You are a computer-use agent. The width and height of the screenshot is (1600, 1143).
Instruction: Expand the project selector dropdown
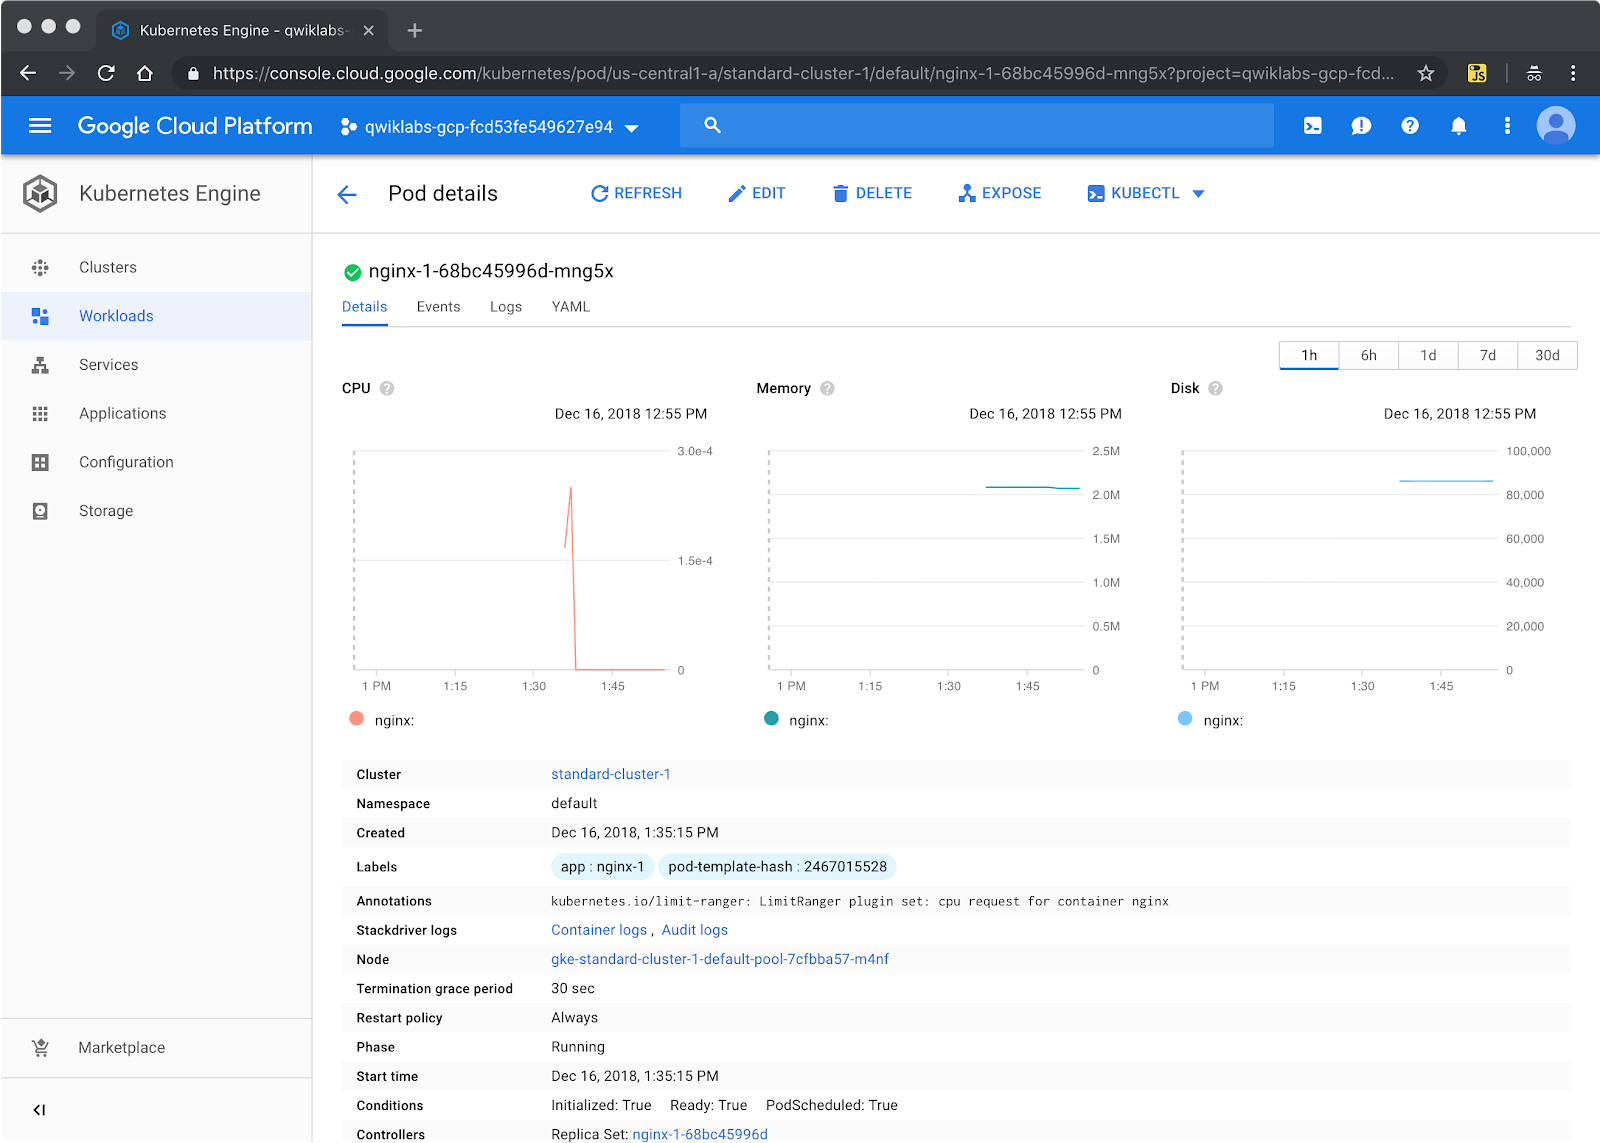point(632,128)
